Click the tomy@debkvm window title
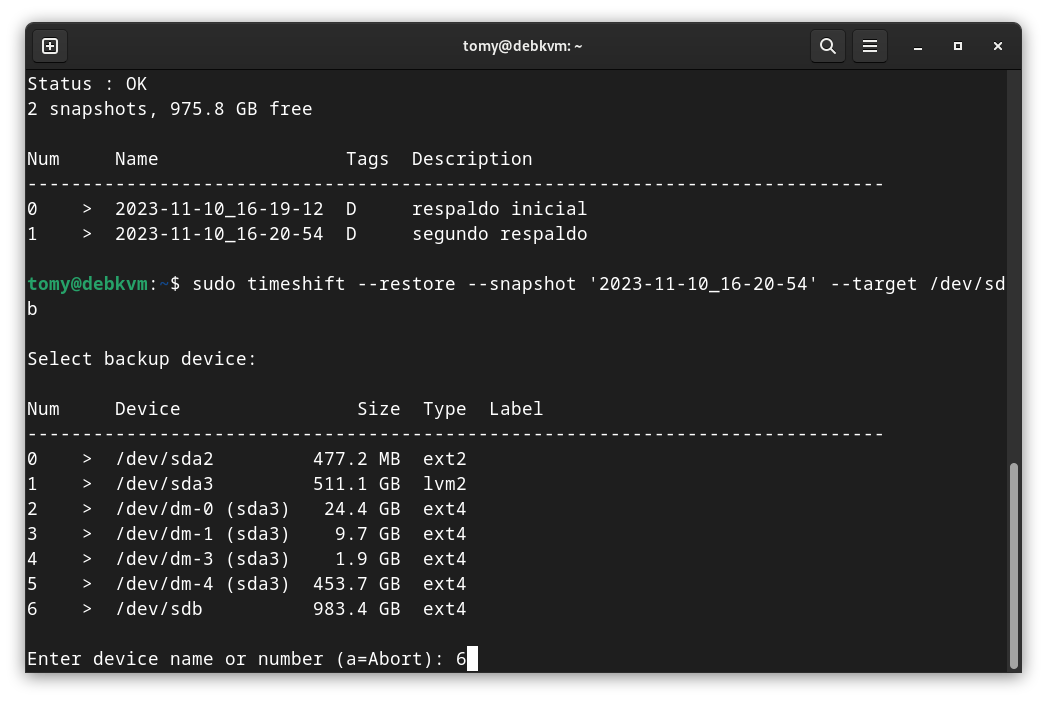The height and width of the screenshot is (701, 1047). [x=522, y=46]
